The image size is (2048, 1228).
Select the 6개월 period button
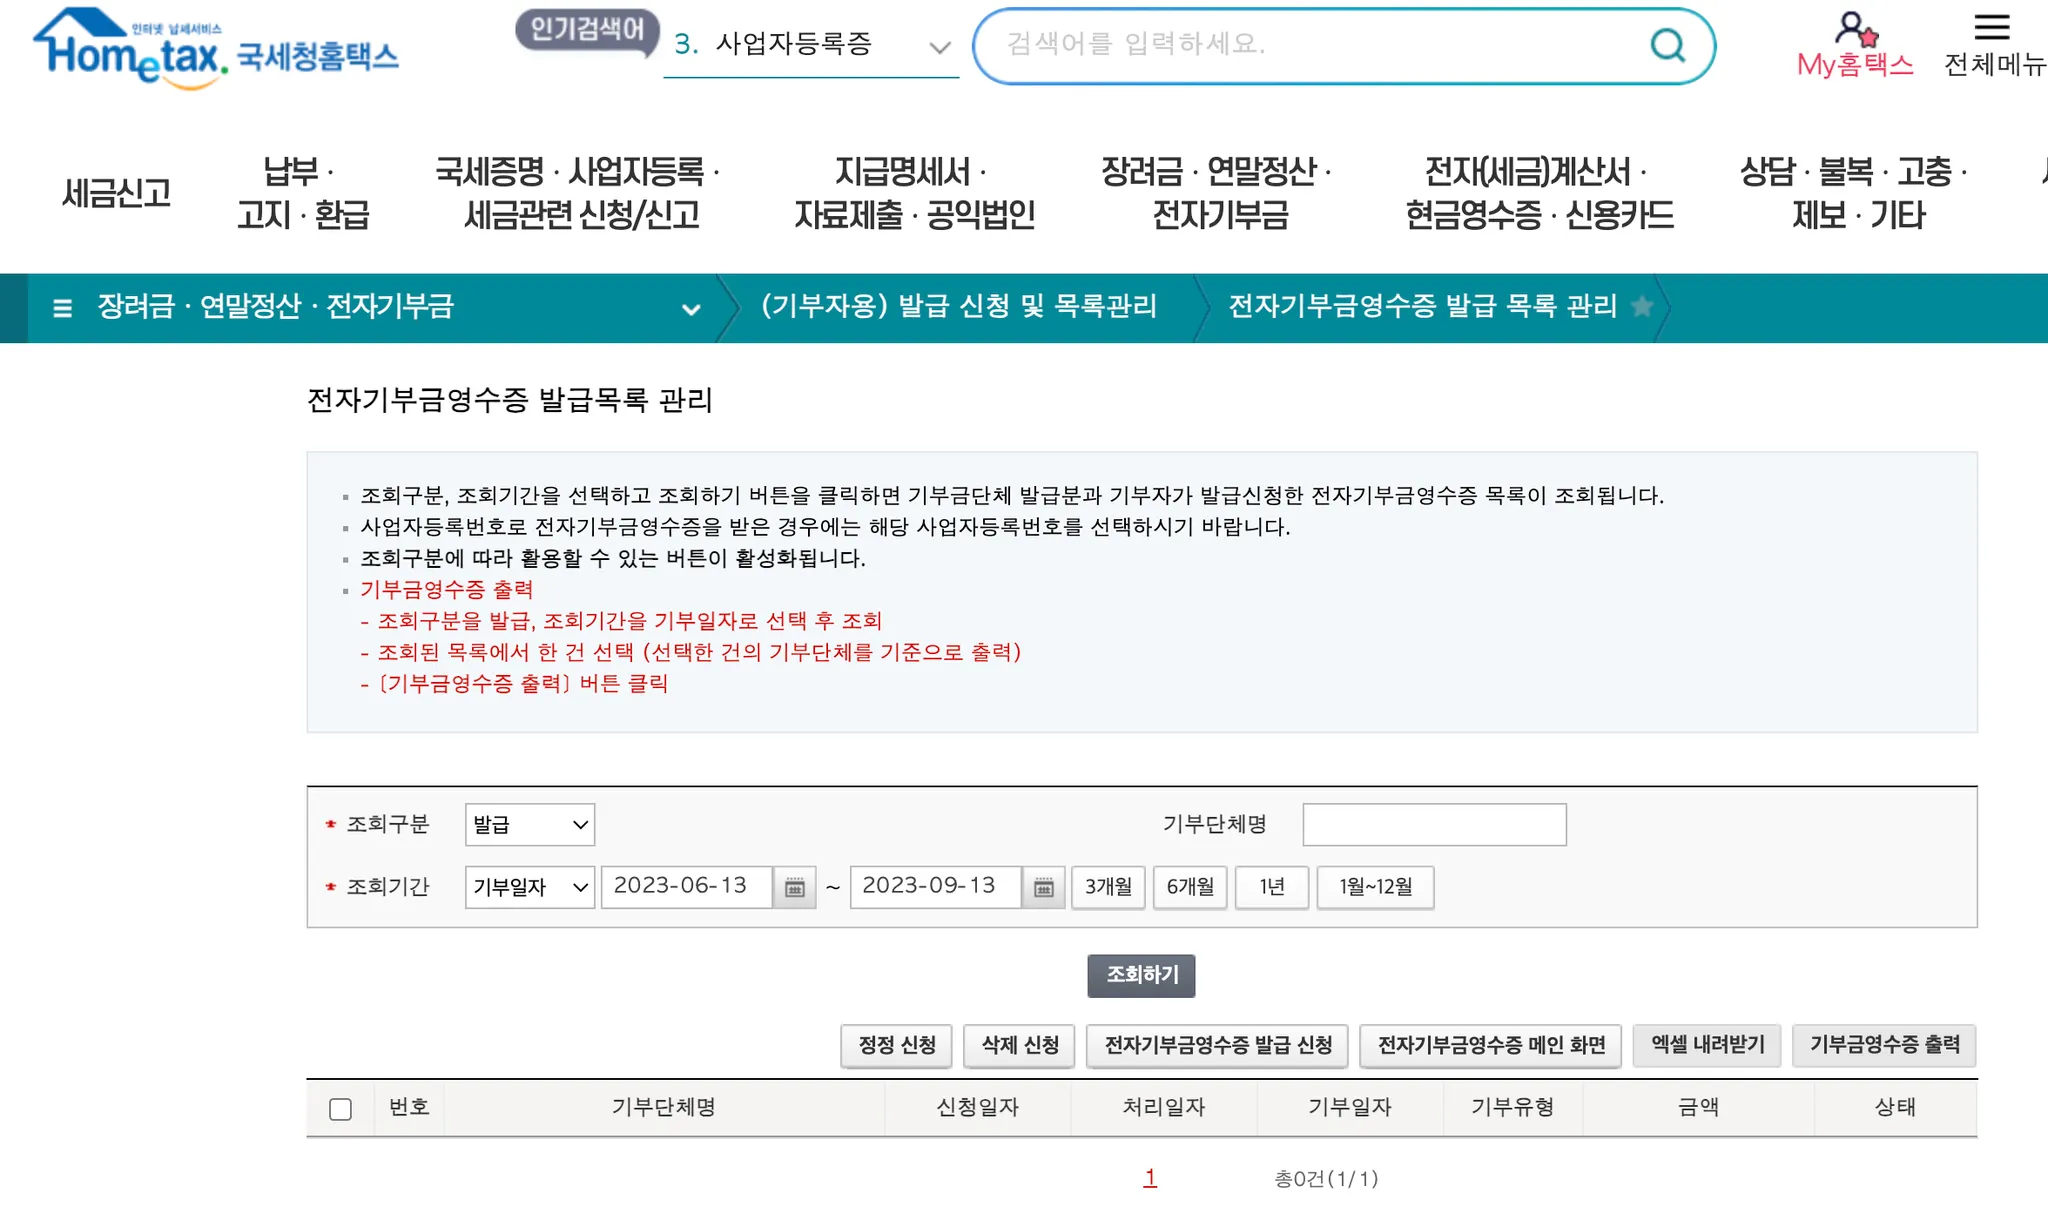coord(1190,887)
